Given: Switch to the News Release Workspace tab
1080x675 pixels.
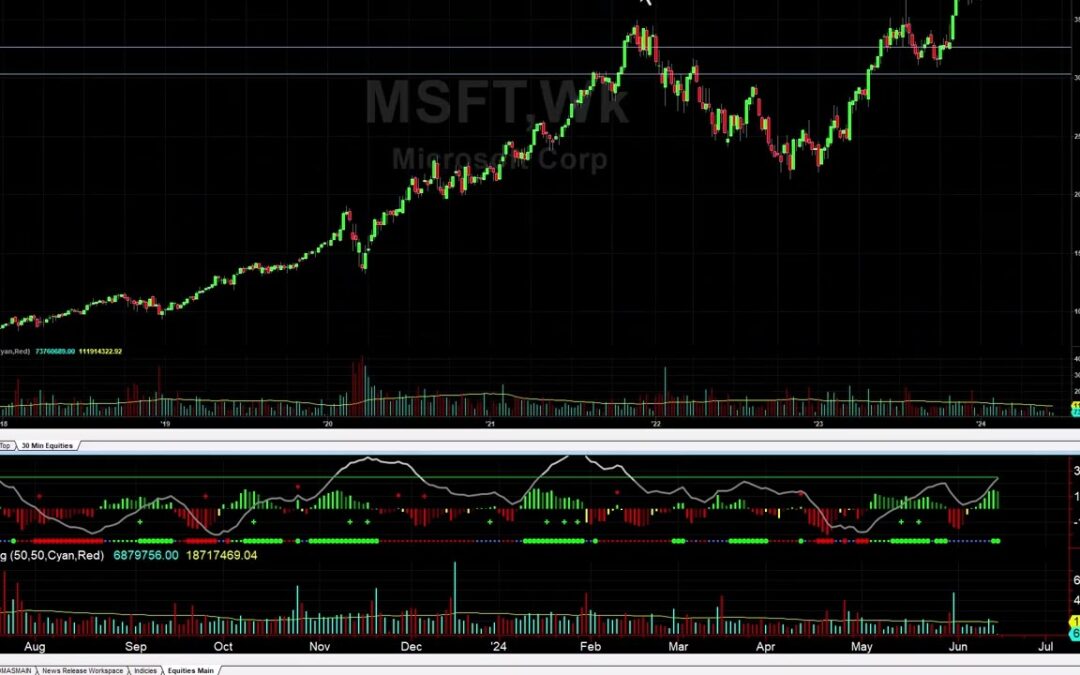Looking at the screenshot, I should pyautogui.click(x=83, y=670).
